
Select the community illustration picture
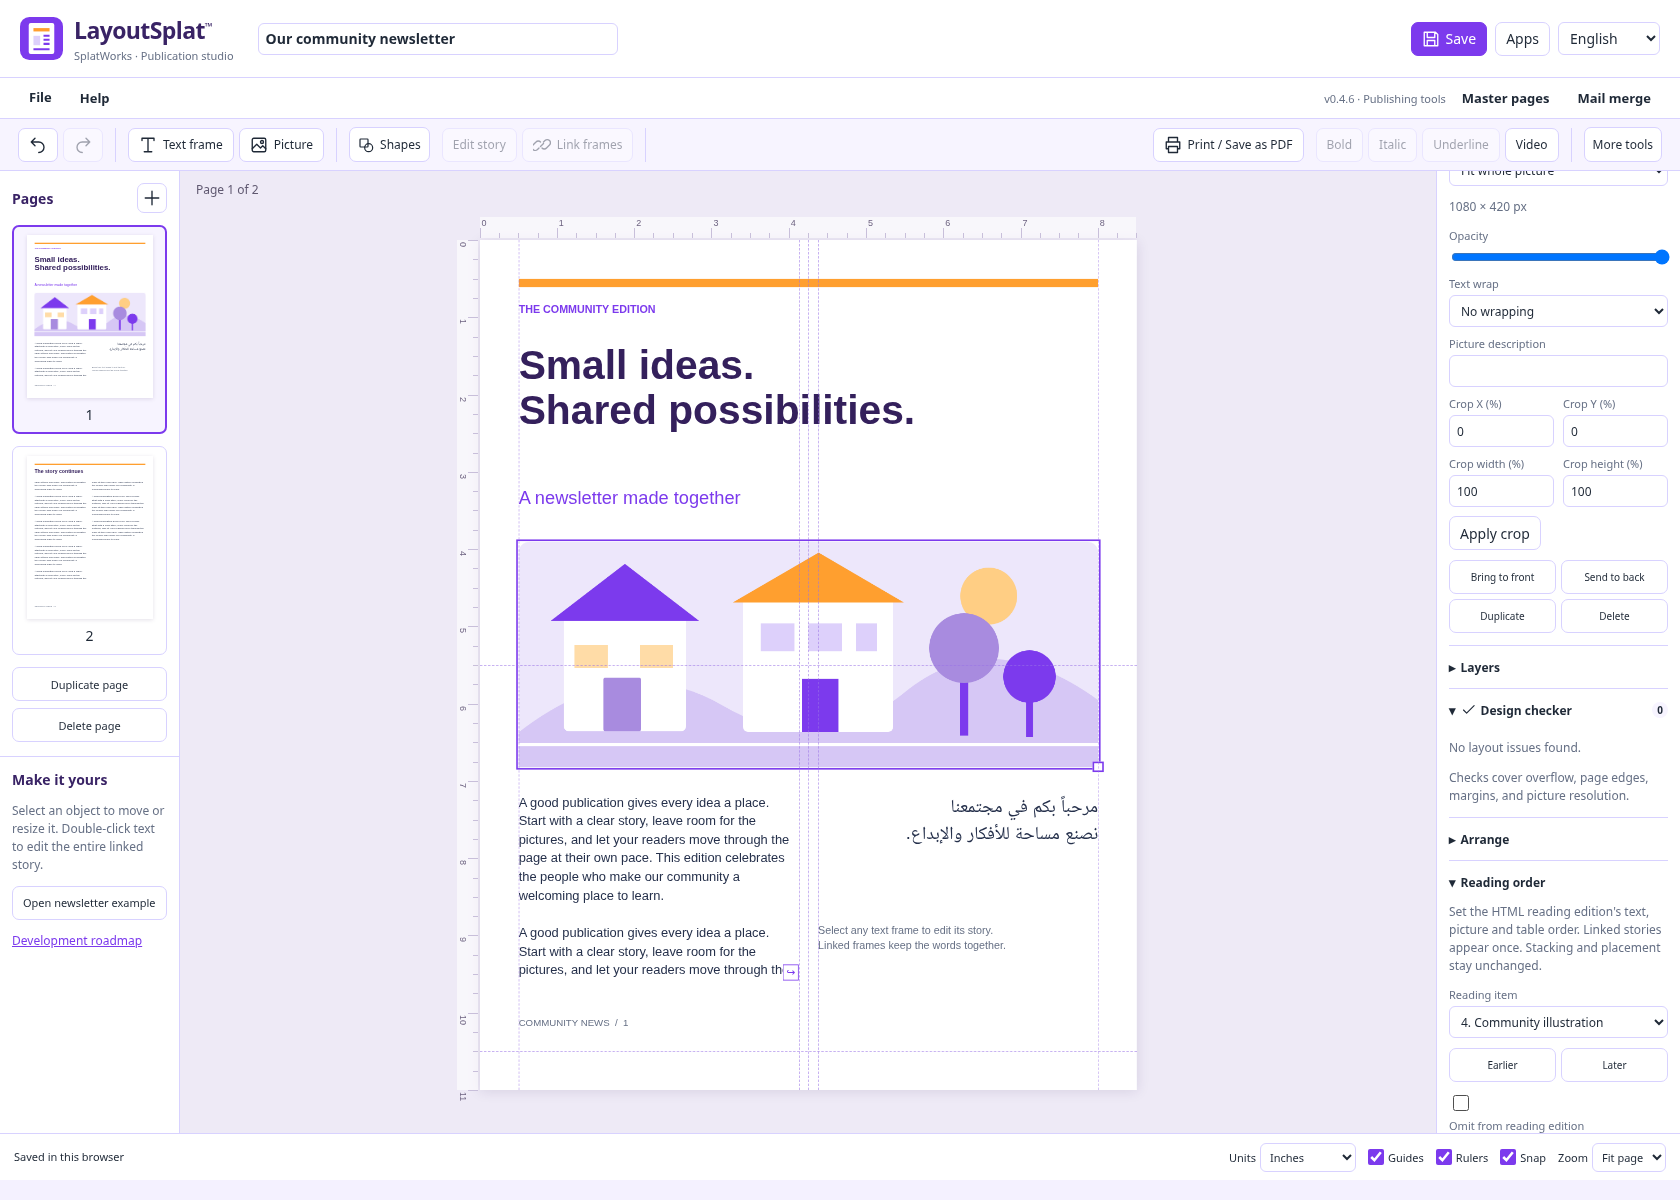coord(808,654)
